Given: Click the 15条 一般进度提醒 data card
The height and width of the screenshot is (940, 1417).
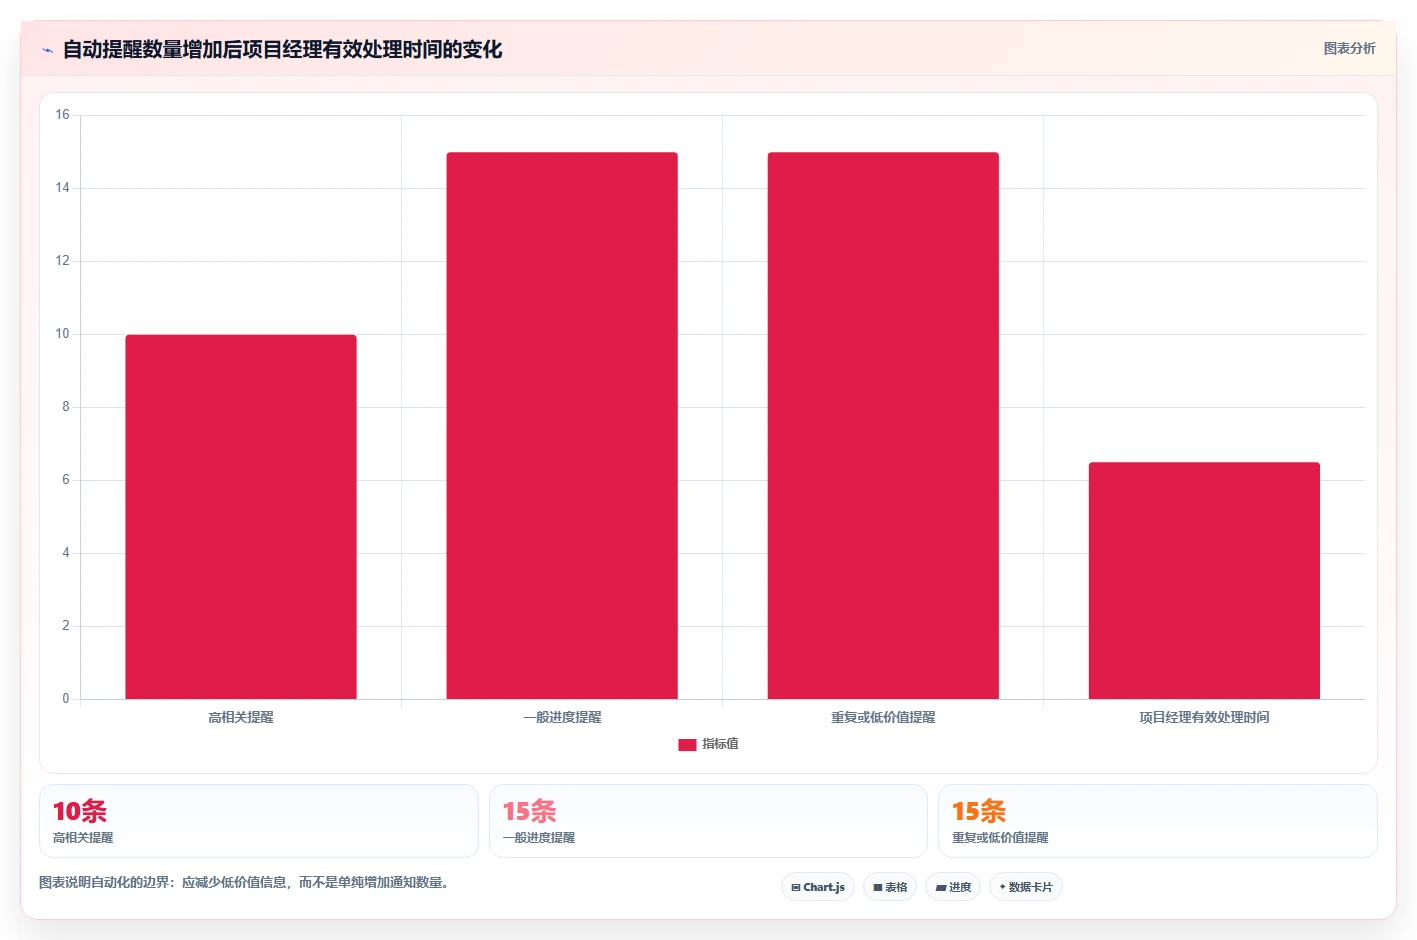Looking at the screenshot, I should (708, 821).
